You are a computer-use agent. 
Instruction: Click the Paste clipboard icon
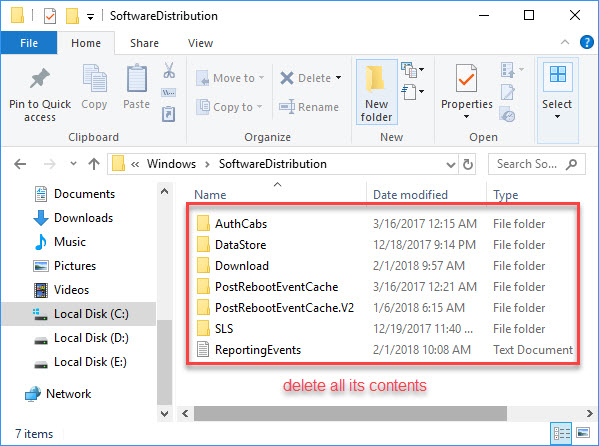137,78
